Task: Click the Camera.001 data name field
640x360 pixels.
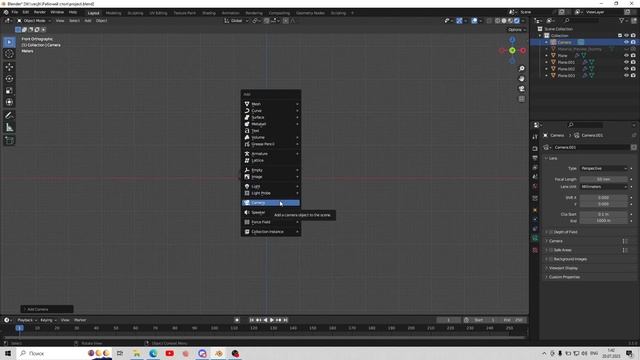Action: pyautogui.click(x=591, y=147)
